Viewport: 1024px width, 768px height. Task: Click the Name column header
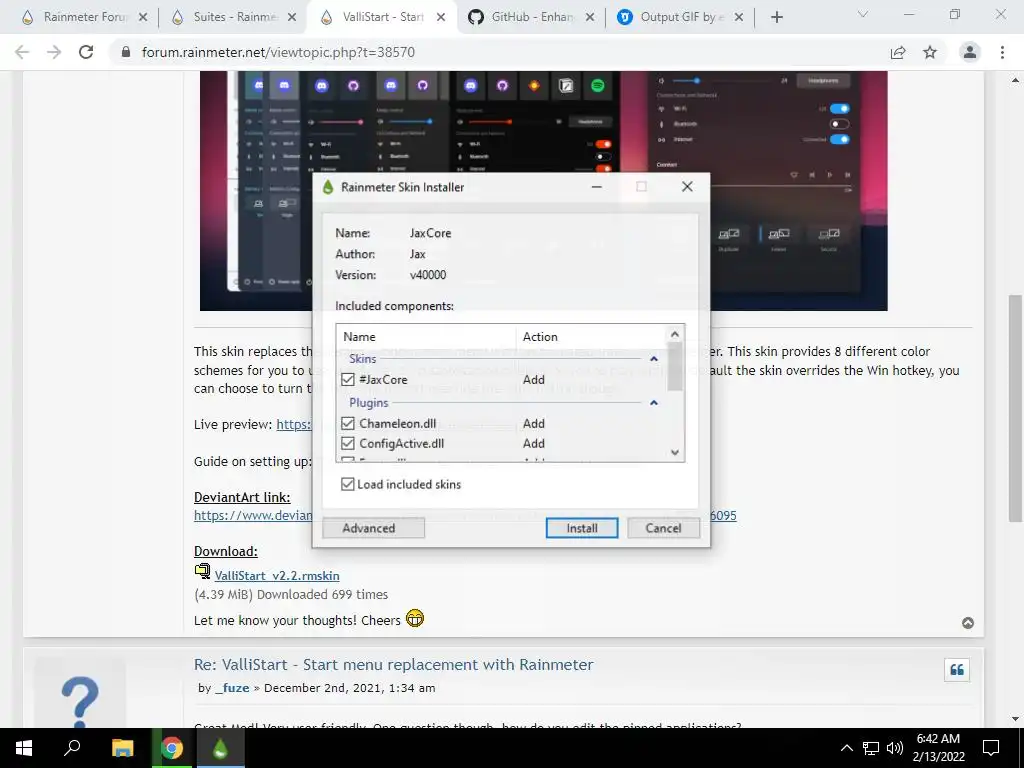click(x=426, y=336)
